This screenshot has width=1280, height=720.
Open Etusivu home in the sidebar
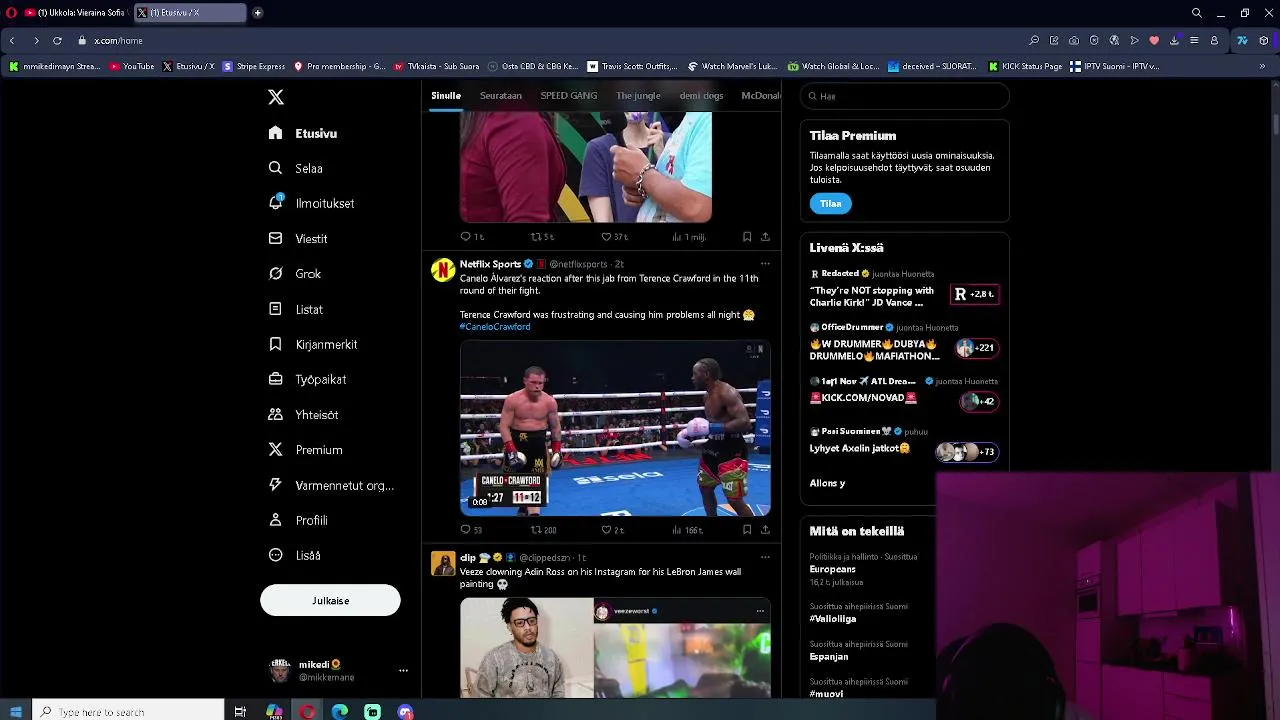[303, 133]
